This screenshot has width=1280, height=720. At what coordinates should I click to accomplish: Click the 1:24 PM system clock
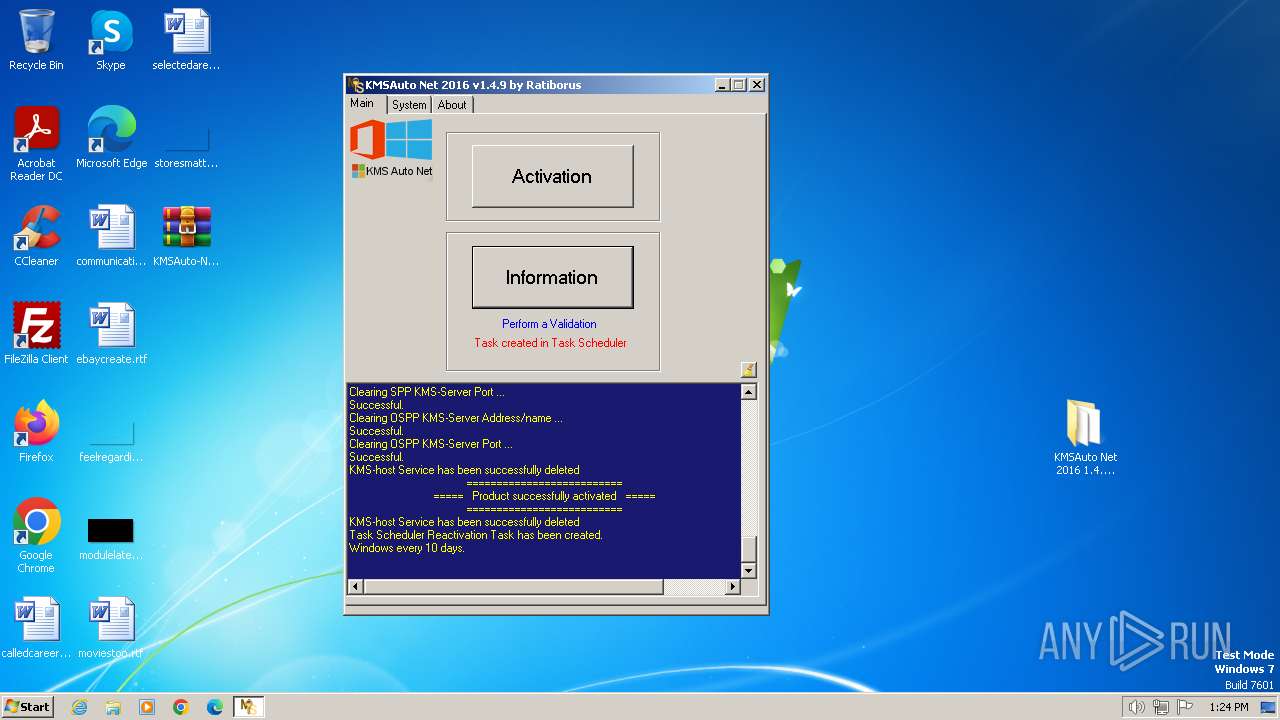click(x=1228, y=707)
